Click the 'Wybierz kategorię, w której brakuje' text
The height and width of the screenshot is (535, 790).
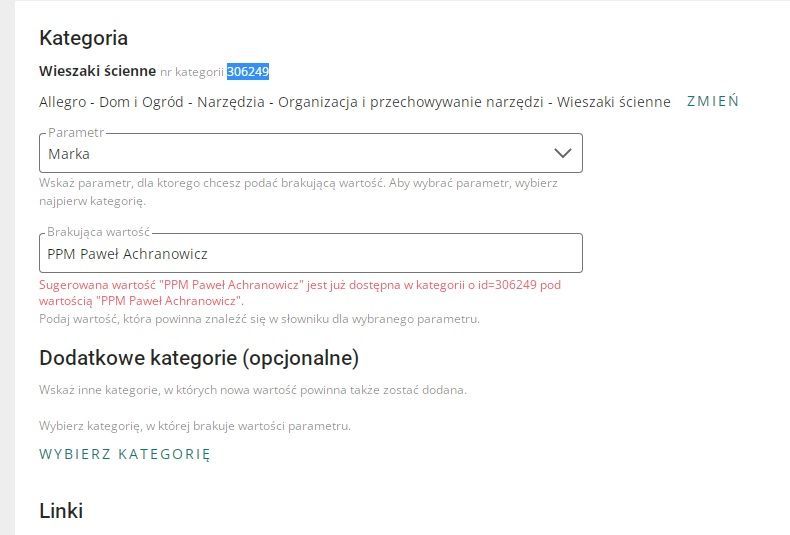click(x=194, y=426)
